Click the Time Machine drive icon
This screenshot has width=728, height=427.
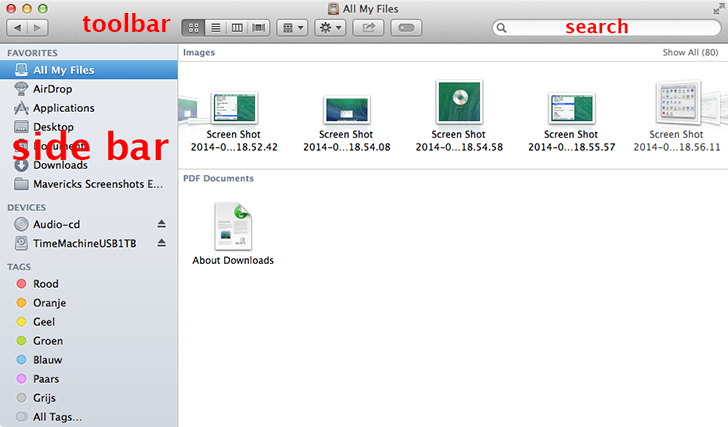pos(21,243)
